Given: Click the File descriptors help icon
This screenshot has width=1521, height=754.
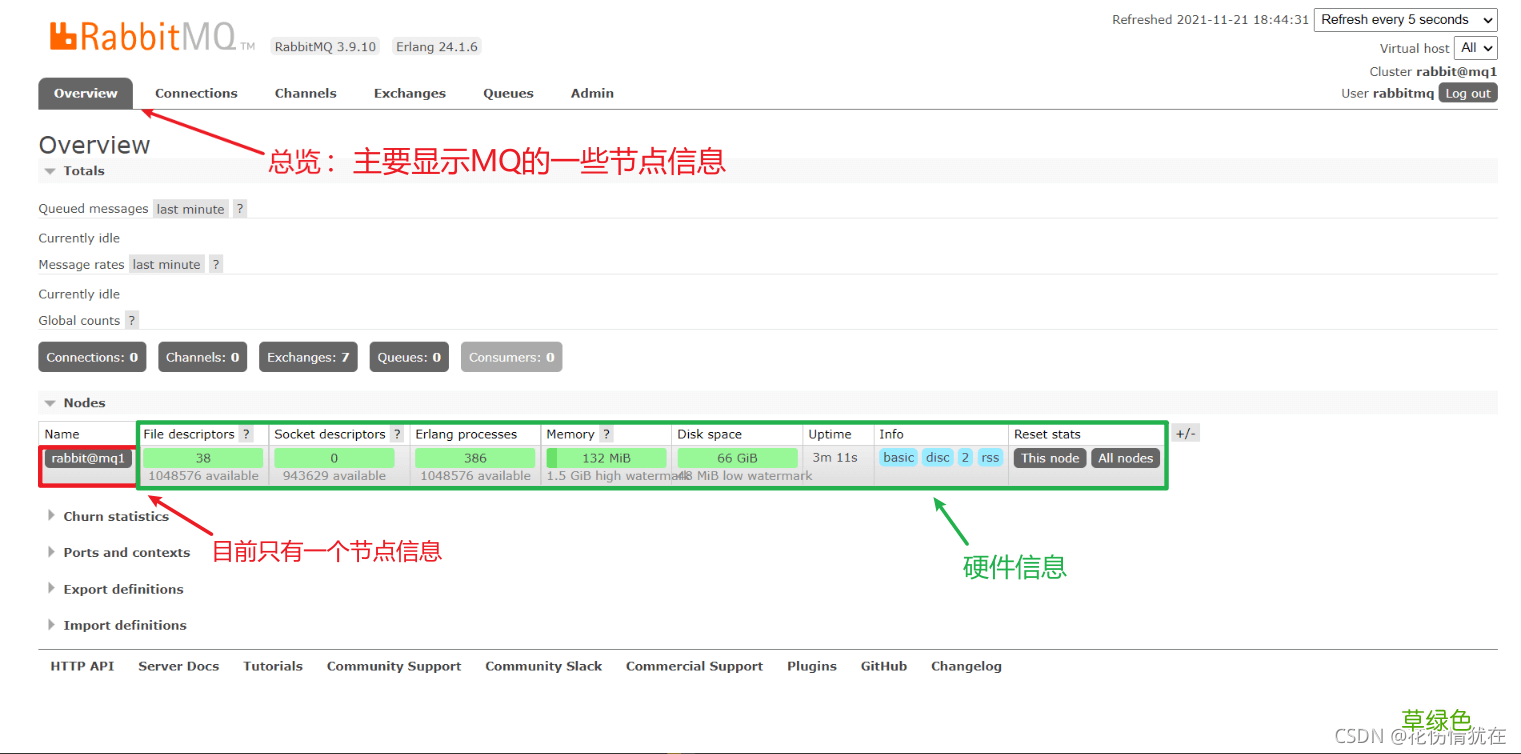Looking at the screenshot, I should point(246,433).
